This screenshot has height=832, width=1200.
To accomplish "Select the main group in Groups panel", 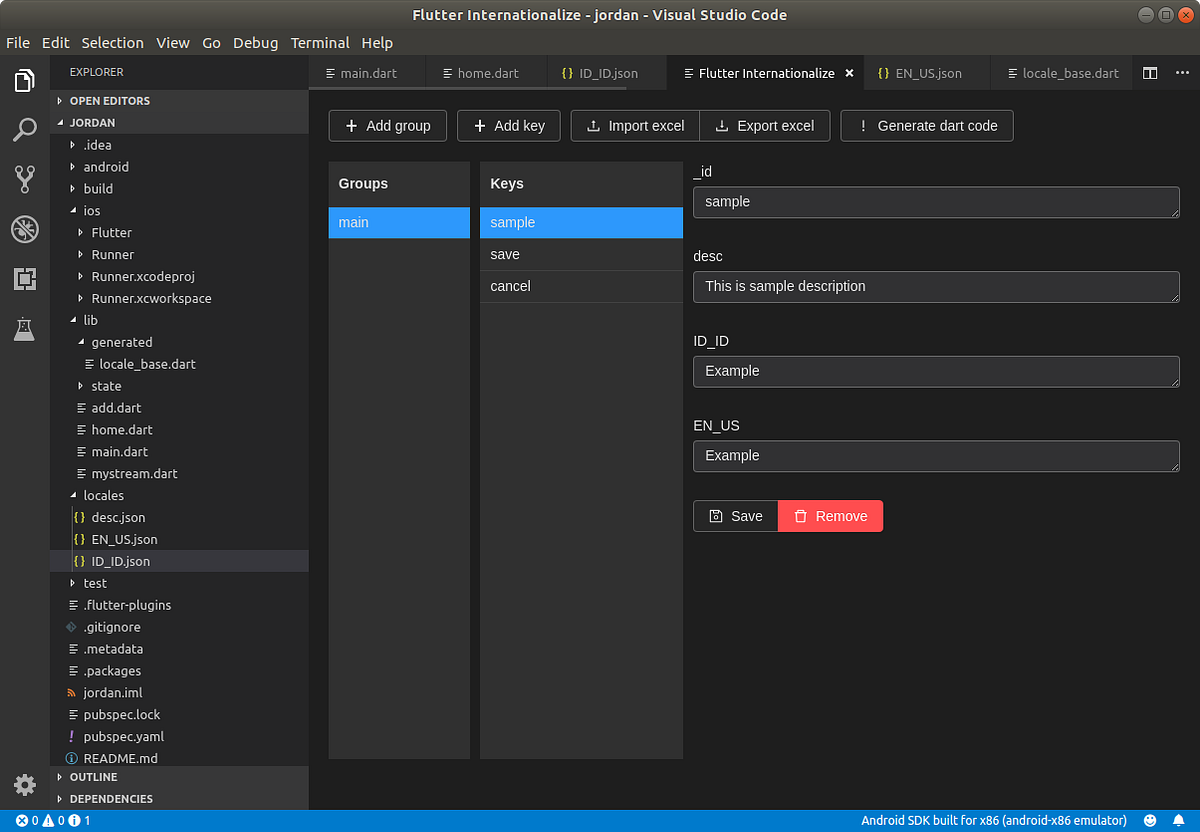I will click(x=398, y=222).
